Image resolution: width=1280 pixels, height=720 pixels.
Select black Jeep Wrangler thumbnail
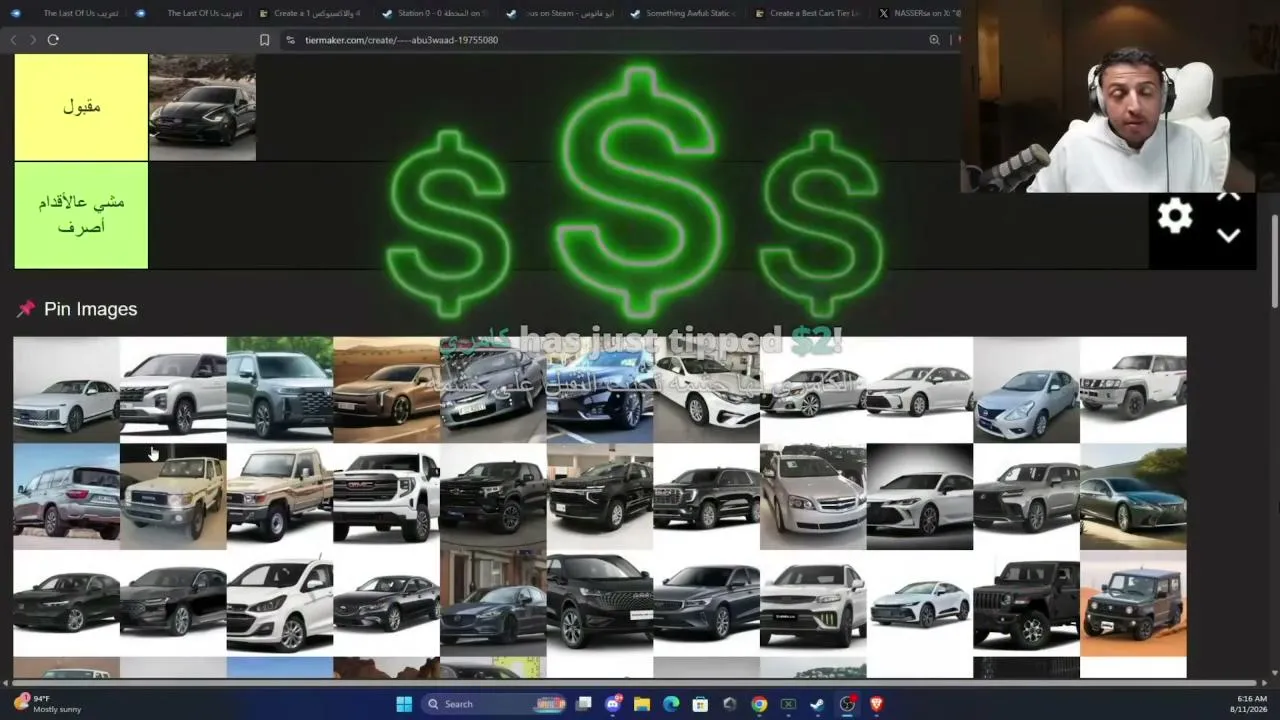[1026, 603]
